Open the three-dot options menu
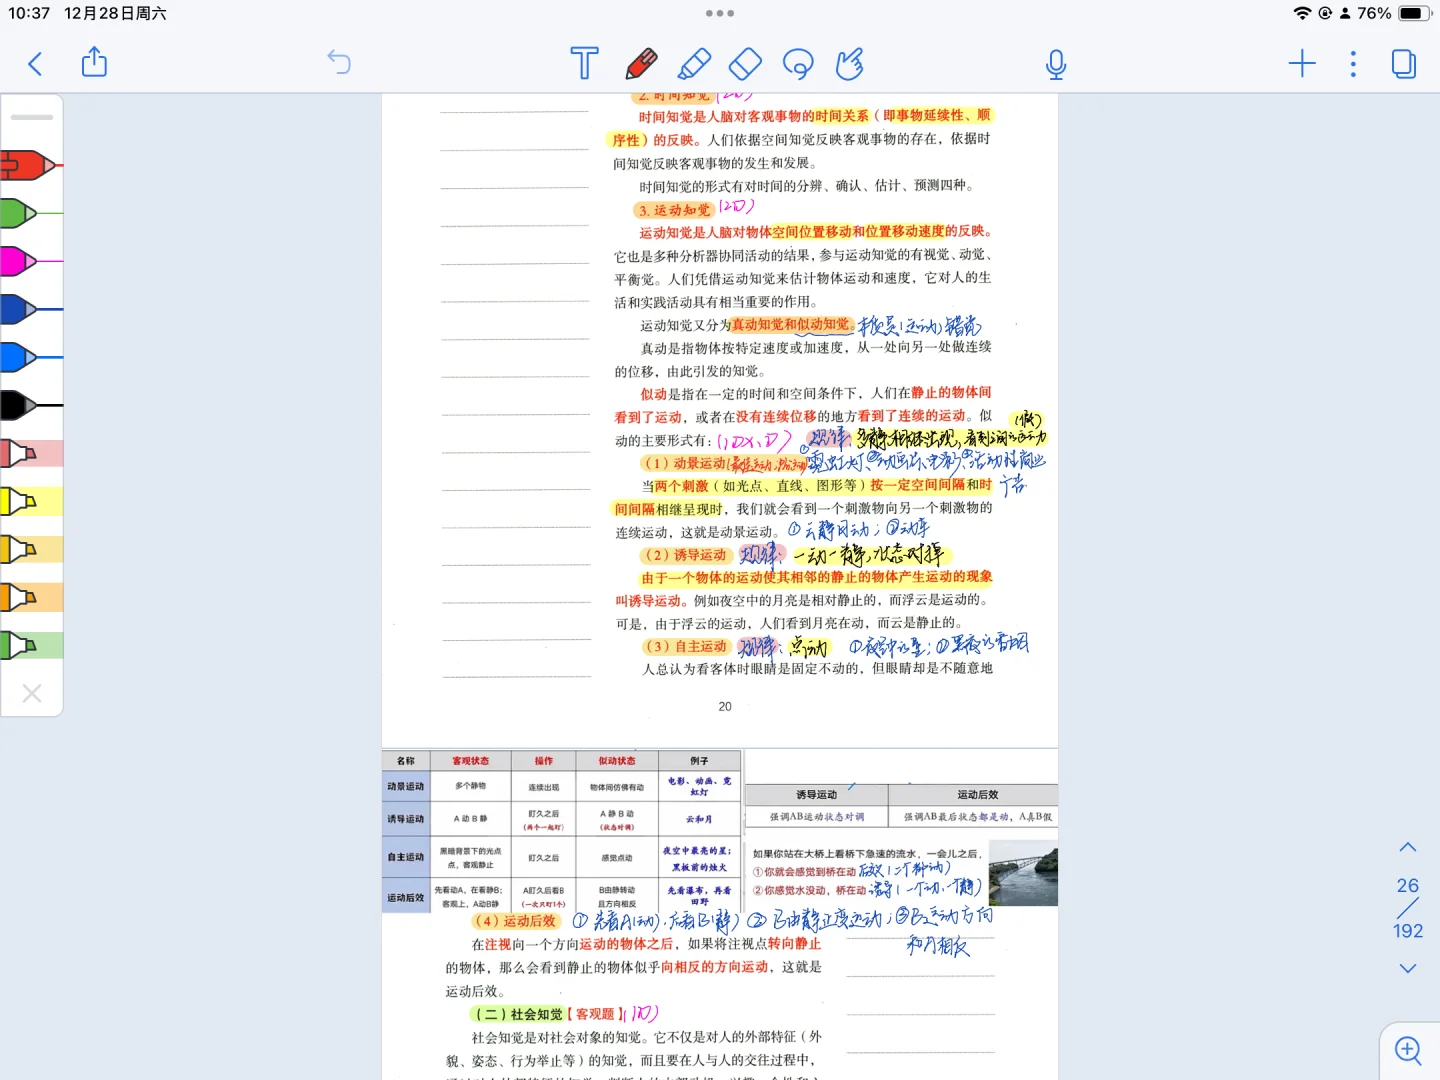1440x1080 pixels. tap(1352, 63)
